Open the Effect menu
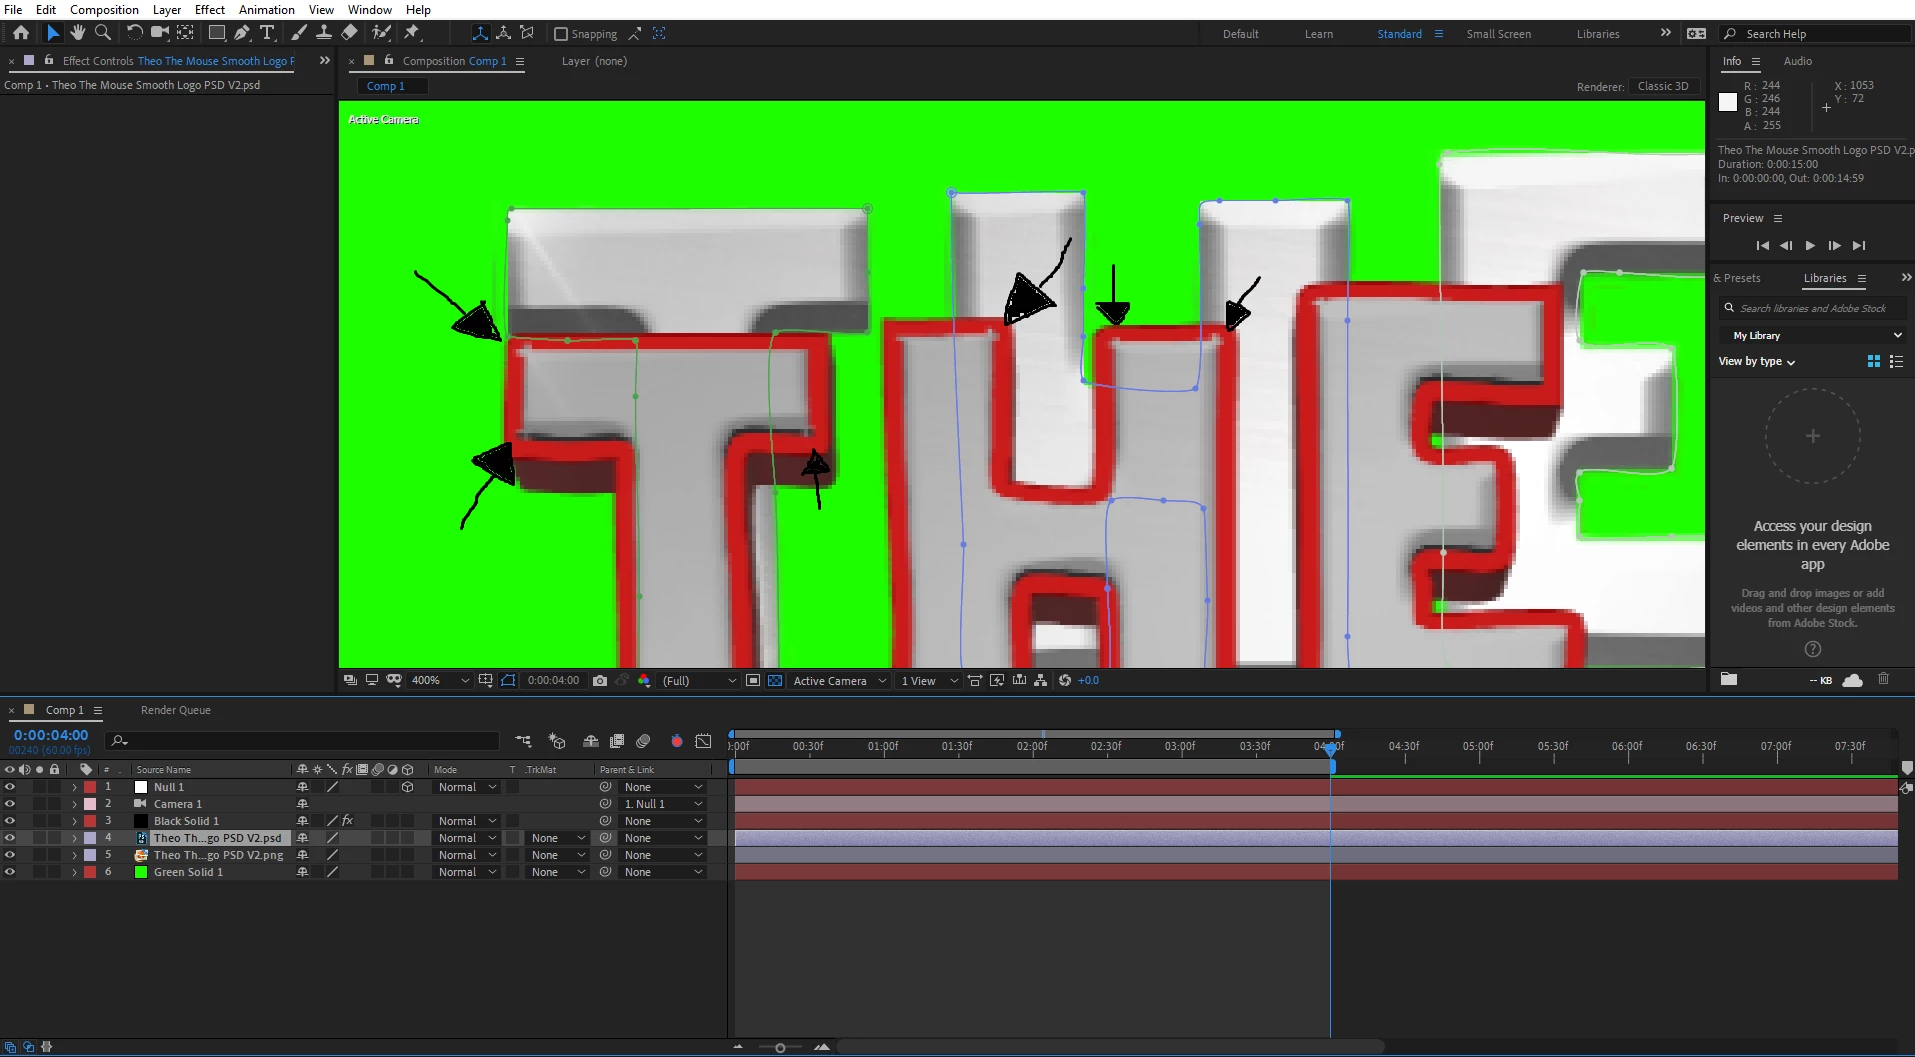This screenshot has height=1057, width=1915. pyautogui.click(x=209, y=10)
